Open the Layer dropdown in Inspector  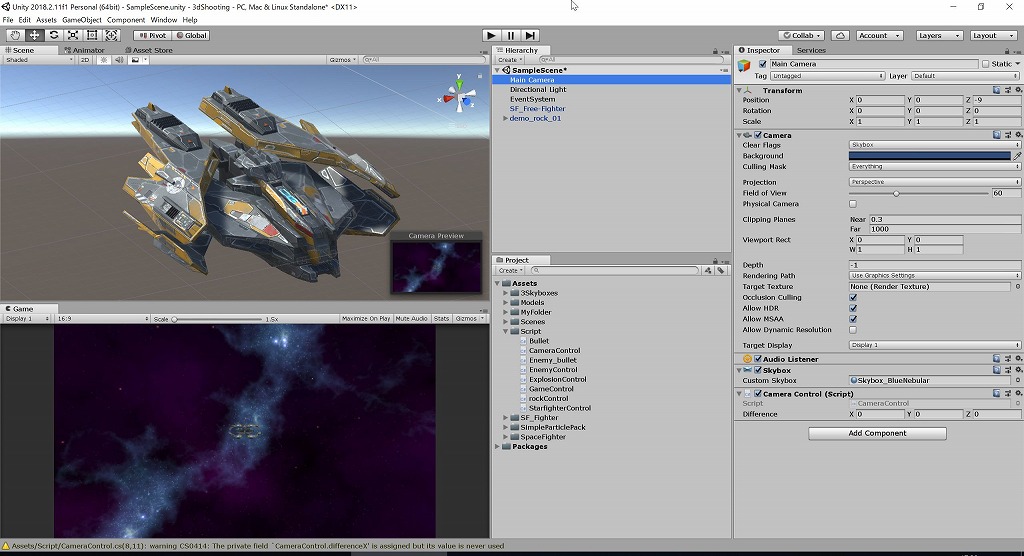966,76
